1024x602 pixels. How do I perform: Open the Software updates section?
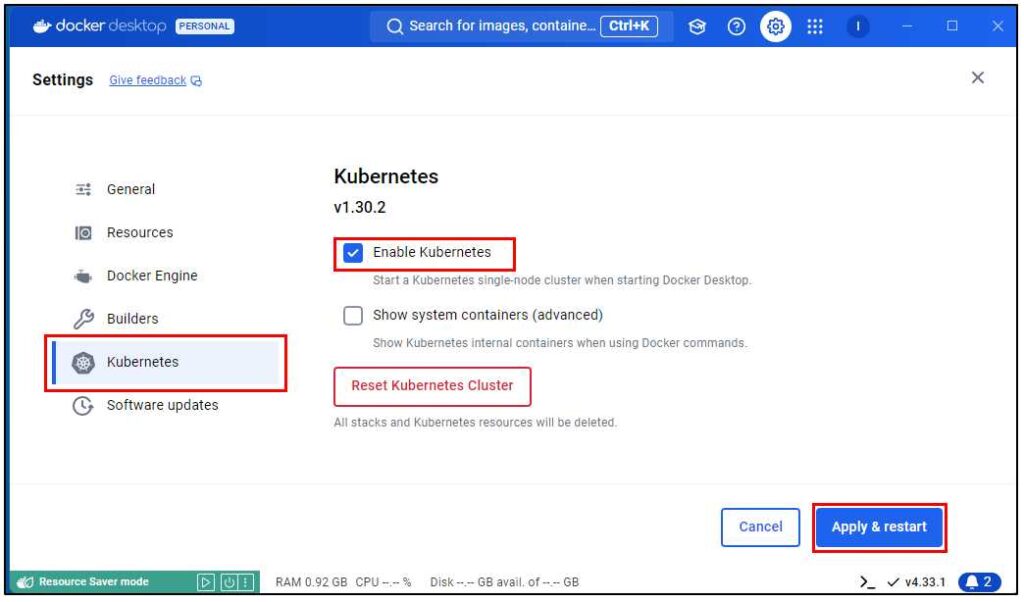pyautogui.click(x=162, y=406)
